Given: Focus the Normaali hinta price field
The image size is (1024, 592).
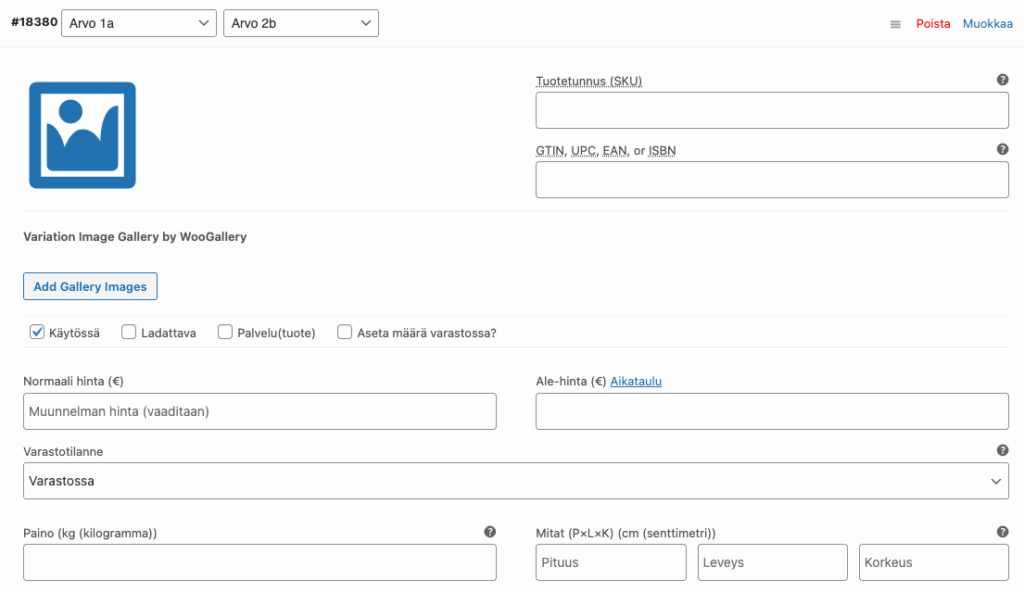Looking at the screenshot, I should tap(260, 411).
